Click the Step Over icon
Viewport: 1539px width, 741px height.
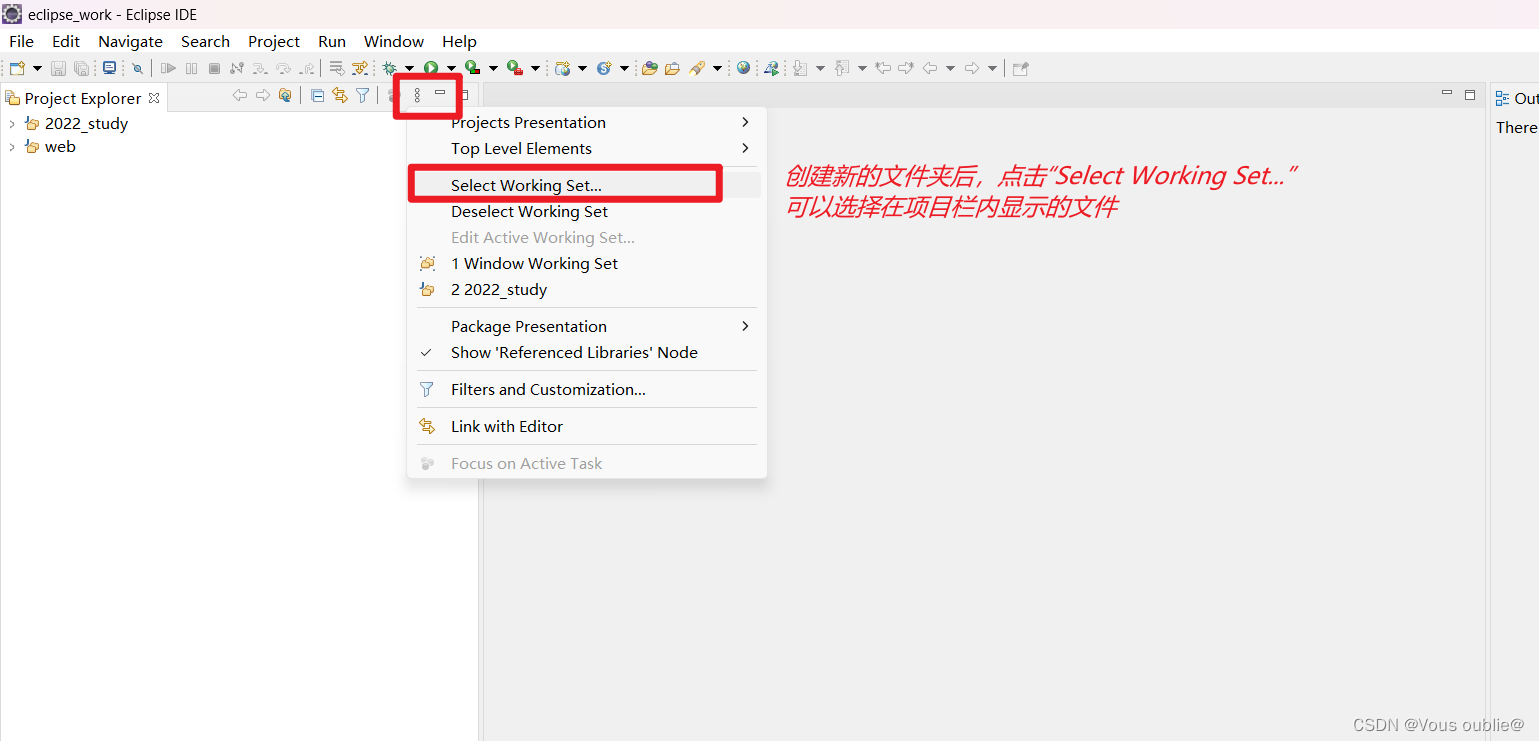283,68
